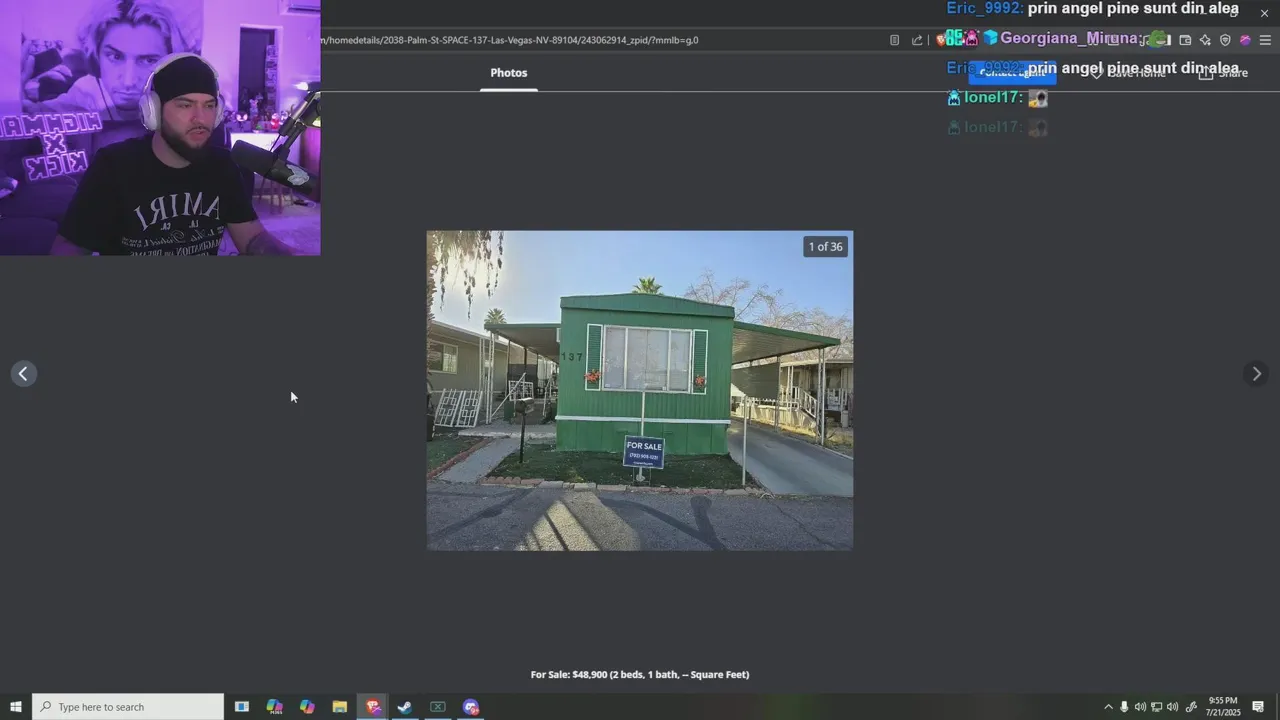1280x720 pixels.
Task: Share this listing
Action: (x=1223, y=73)
